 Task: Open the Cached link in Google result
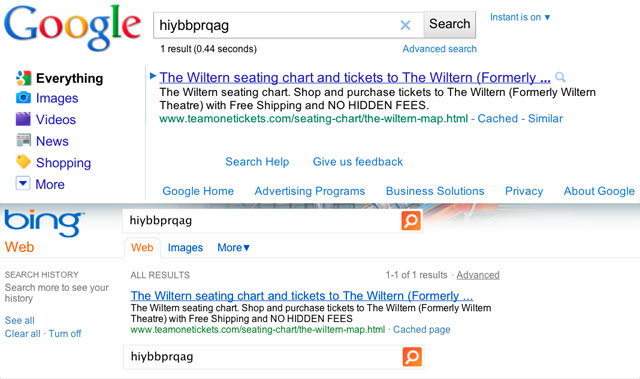pyautogui.click(x=498, y=119)
